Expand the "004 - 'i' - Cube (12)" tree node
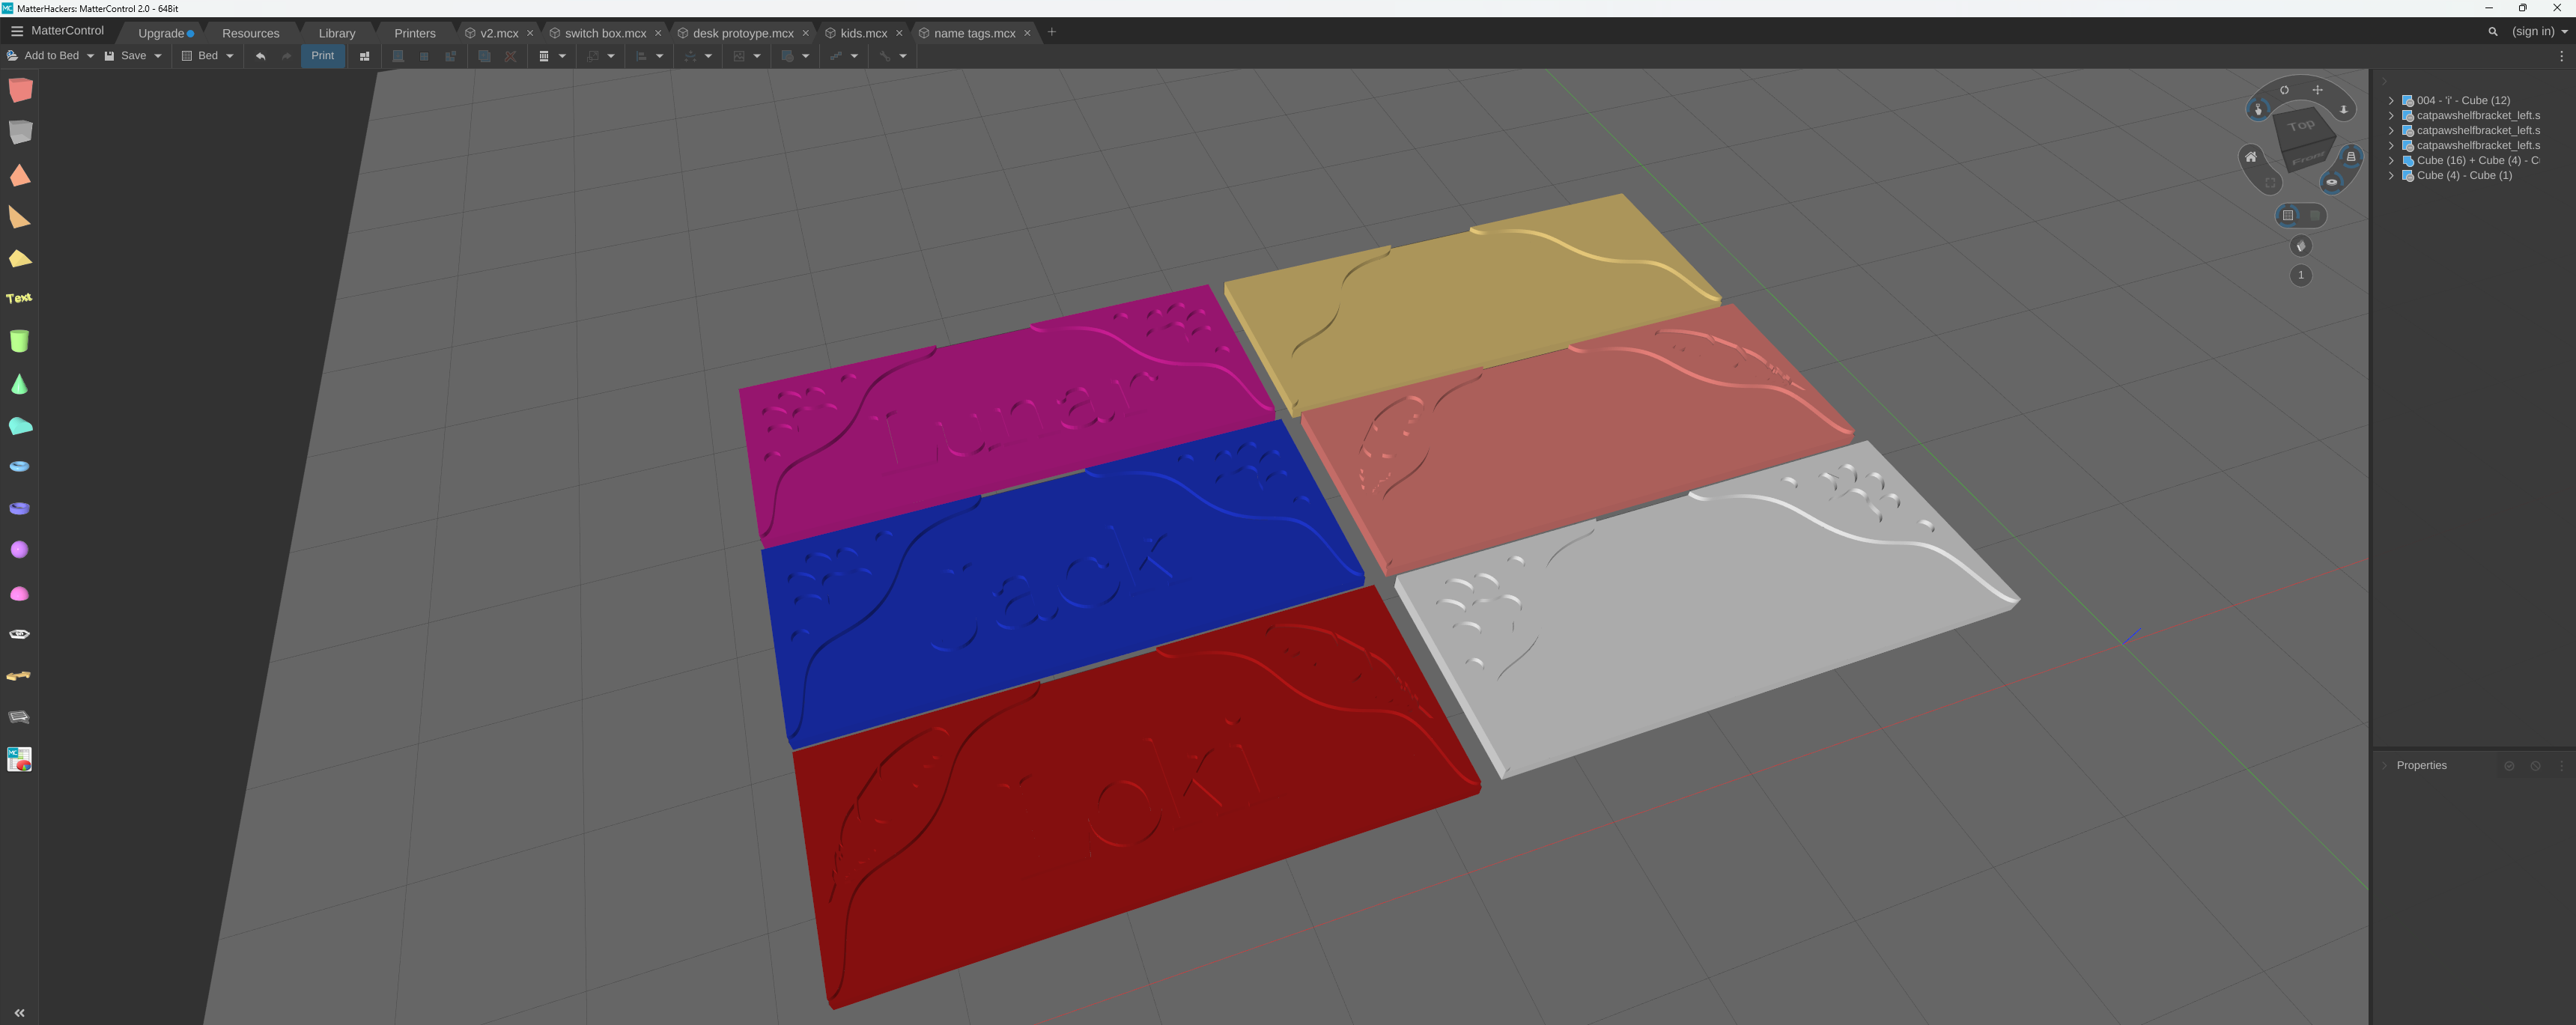Image resolution: width=2576 pixels, height=1025 pixels. tap(2391, 100)
